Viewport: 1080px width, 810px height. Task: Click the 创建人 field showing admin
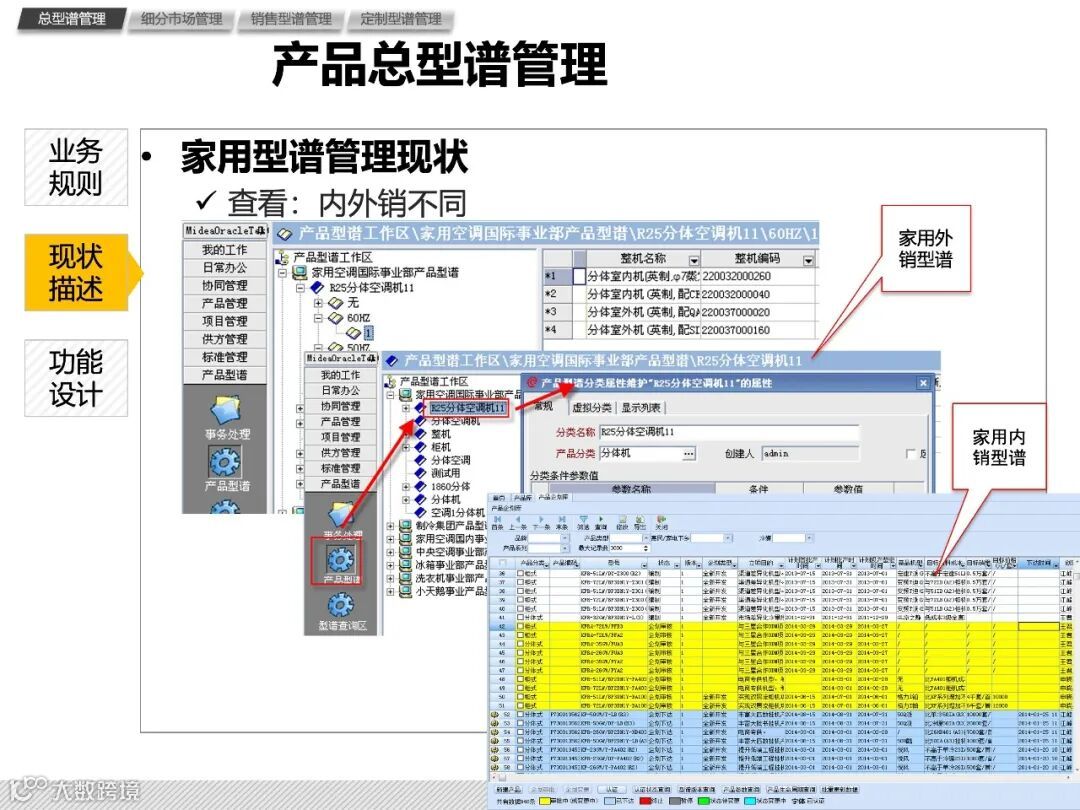click(x=810, y=453)
